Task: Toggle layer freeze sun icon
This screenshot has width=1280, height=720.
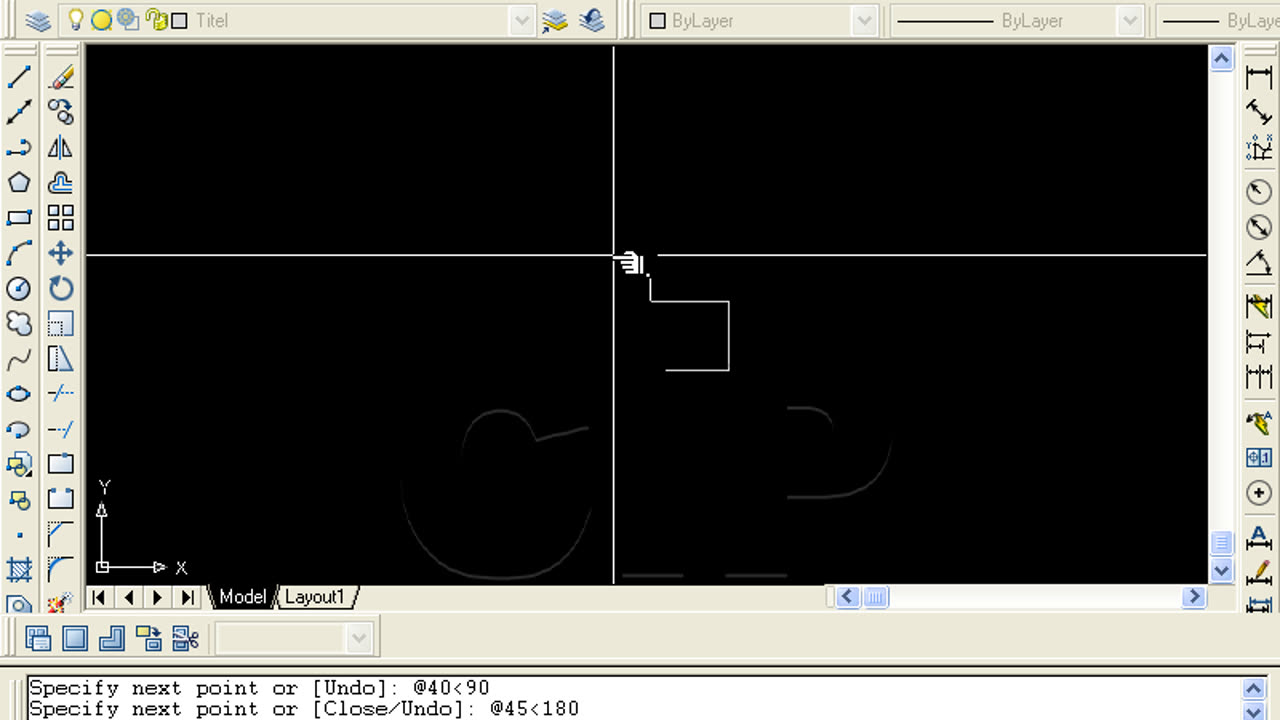Action: [101, 20]
